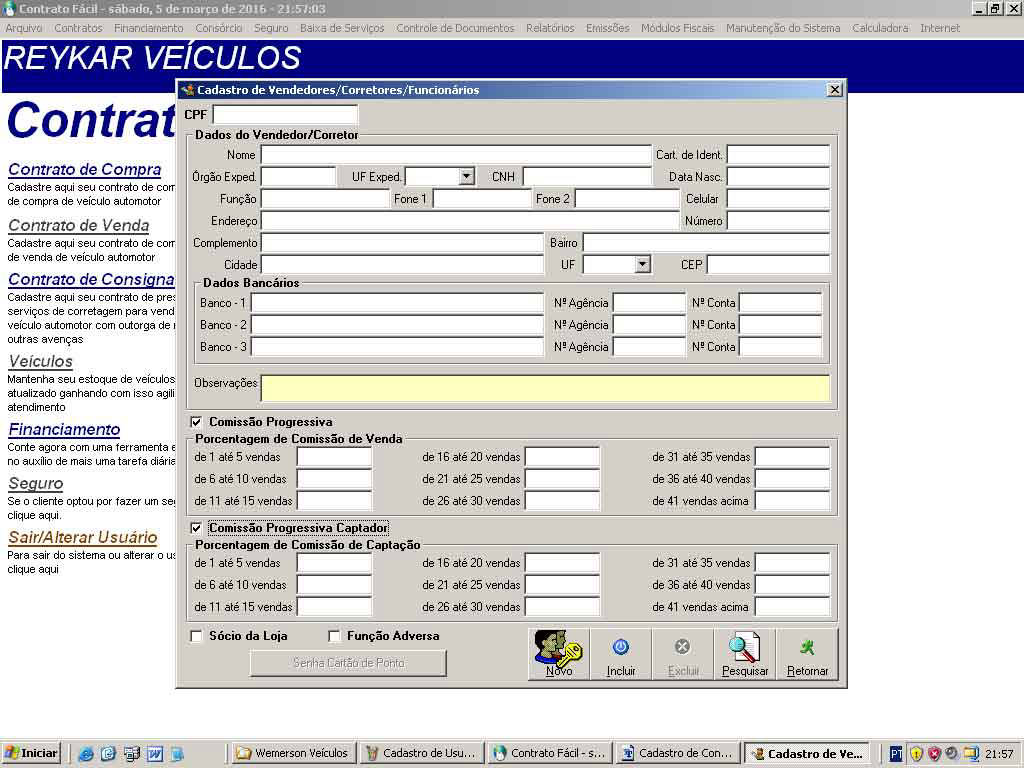Open Pesquisar with the magnifier icon

744,654
